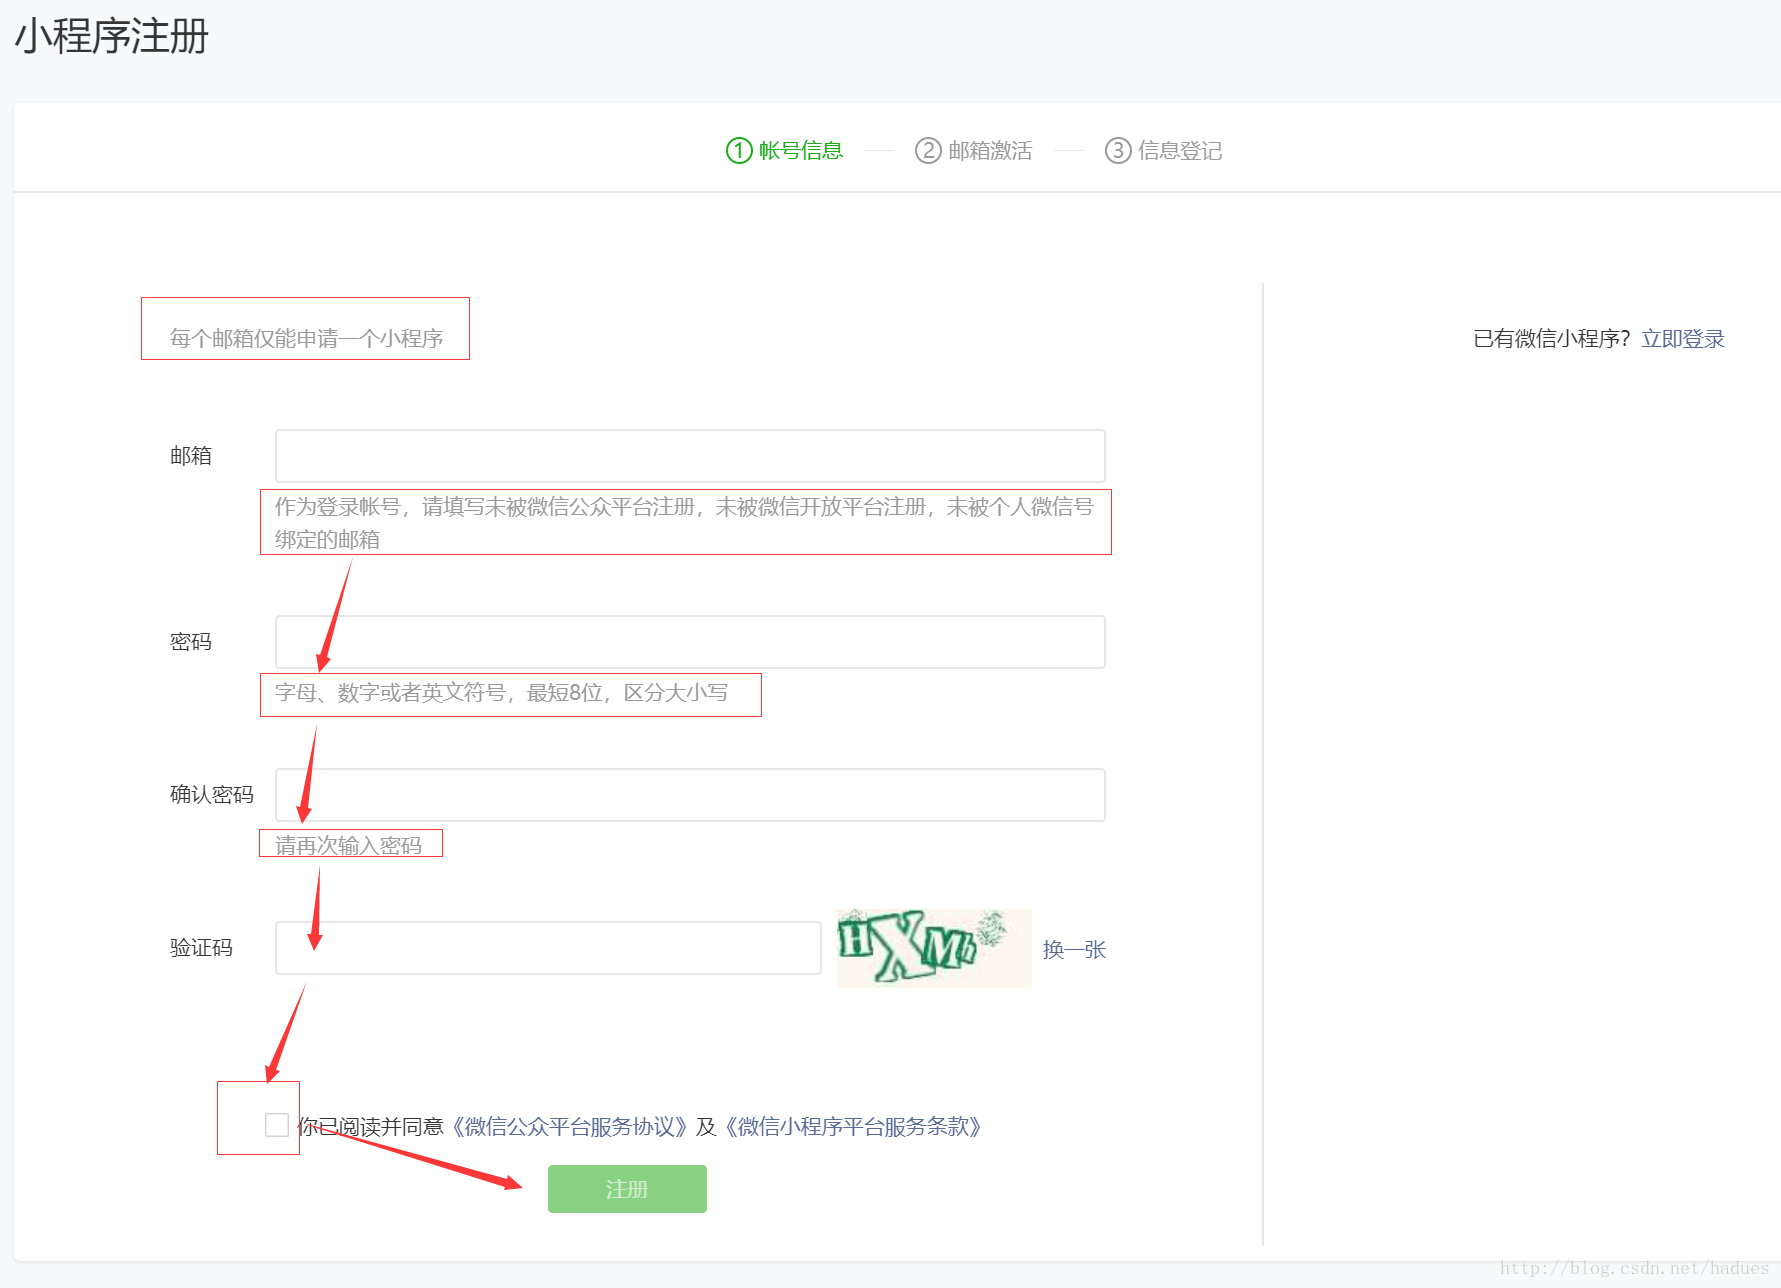
Task: Click the 验证码 field label
Action: coord(201,948)
